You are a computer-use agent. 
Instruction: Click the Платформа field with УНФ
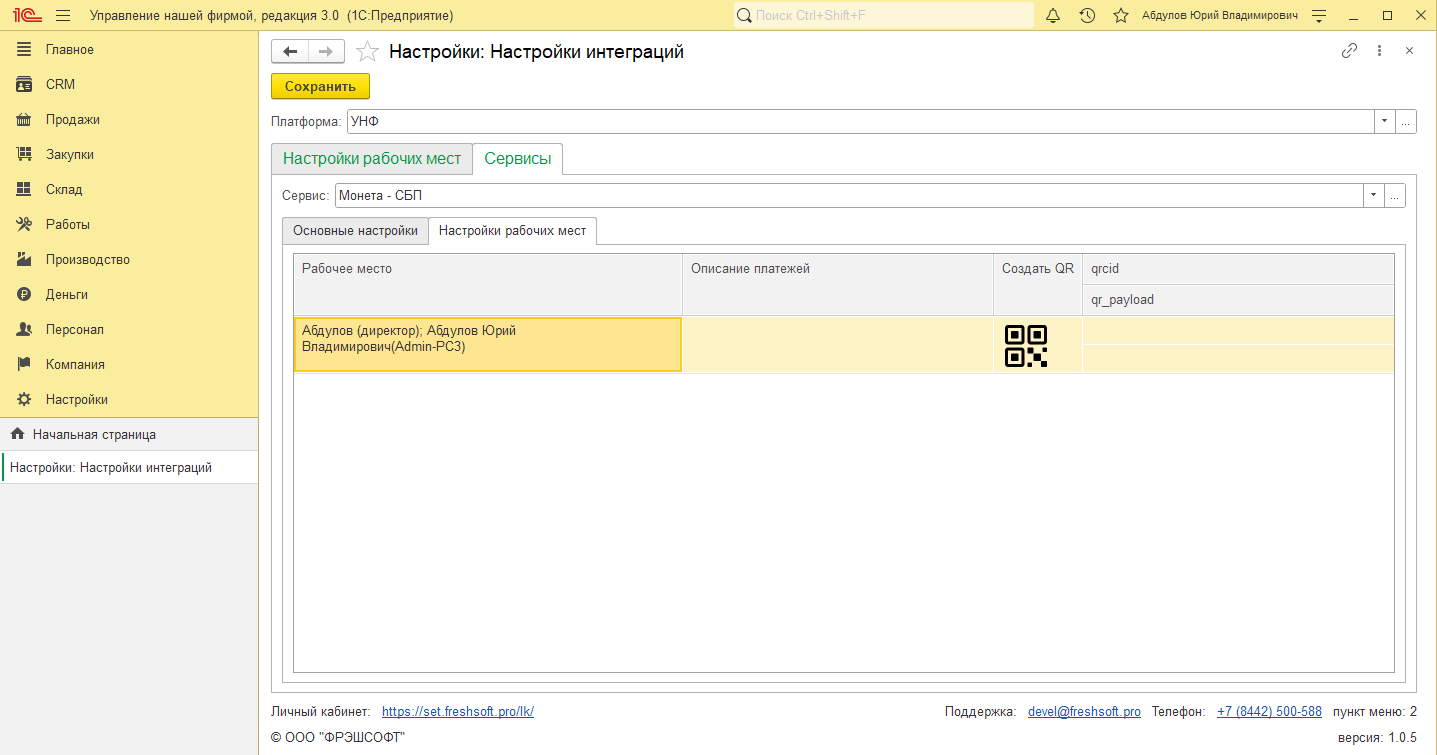coord(860,121)
